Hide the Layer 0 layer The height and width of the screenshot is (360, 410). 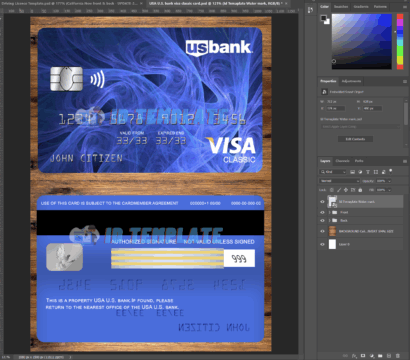322,244
